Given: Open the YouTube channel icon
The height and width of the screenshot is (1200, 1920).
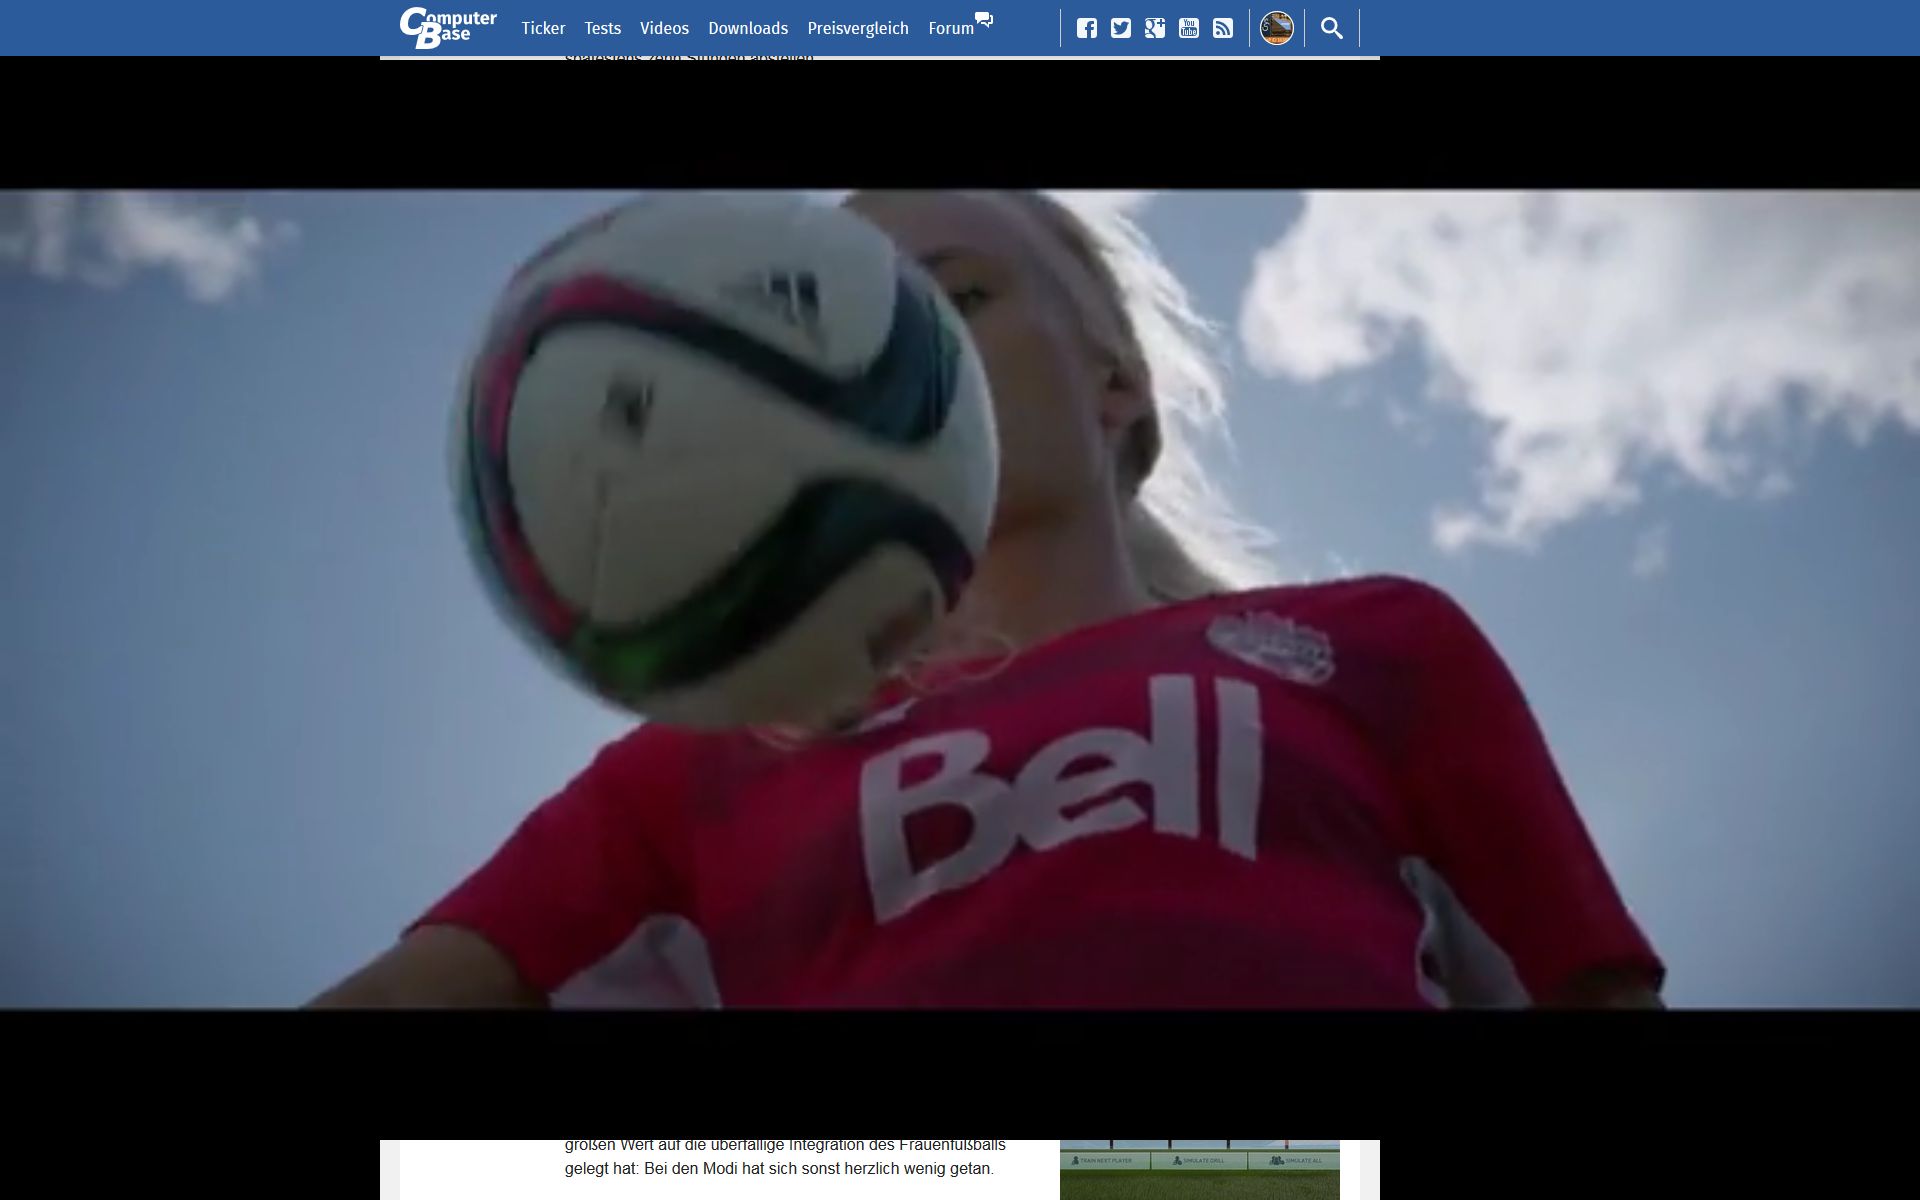Looking at the screenshot, I should [x=1189, y=28].
